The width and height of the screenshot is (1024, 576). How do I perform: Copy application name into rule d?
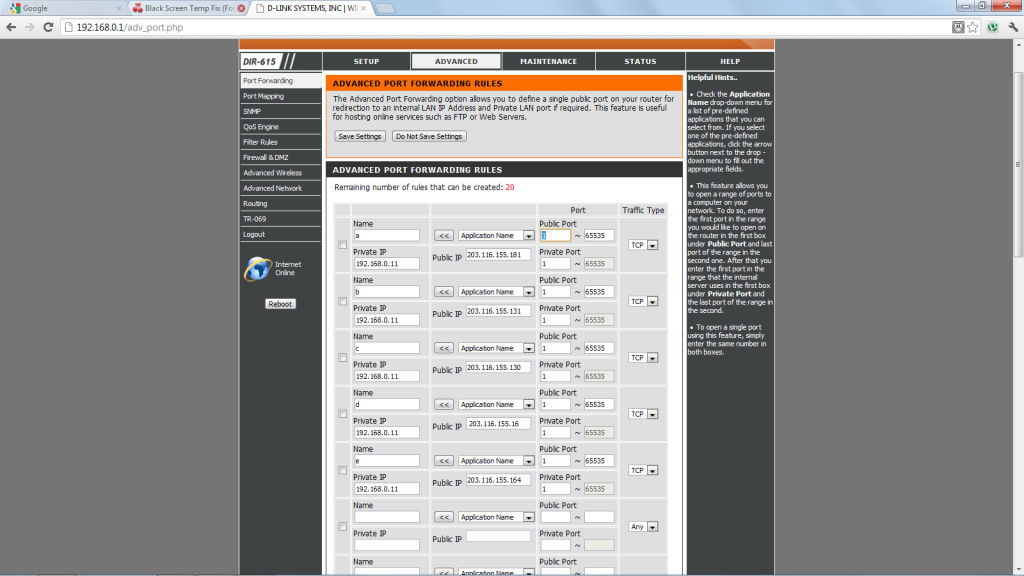(443, 404)
